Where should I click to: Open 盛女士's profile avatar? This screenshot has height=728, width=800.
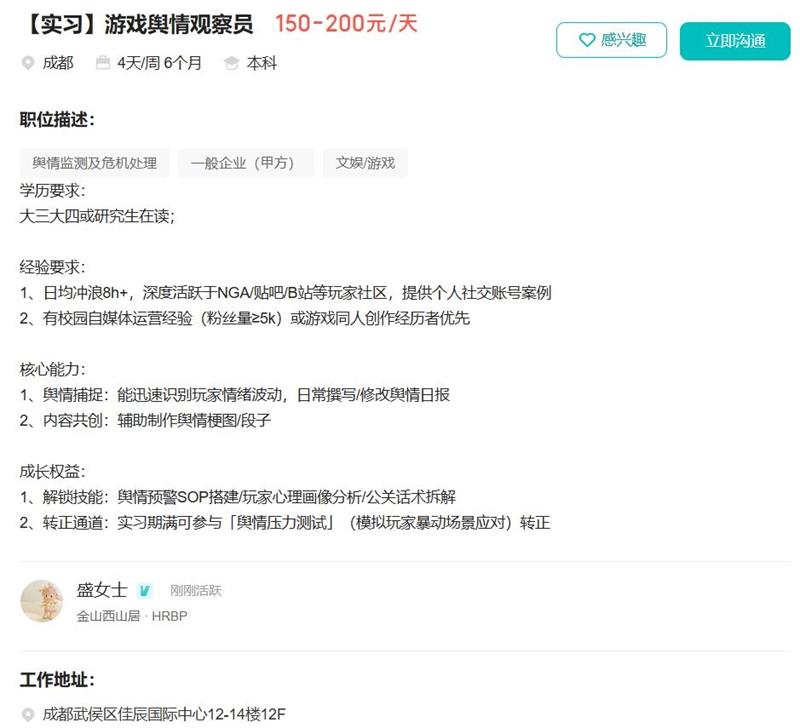[x=42, y=601]
